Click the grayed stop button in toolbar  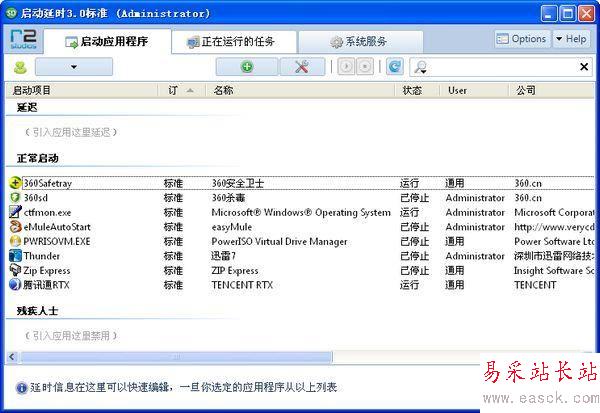pos(365,67)
